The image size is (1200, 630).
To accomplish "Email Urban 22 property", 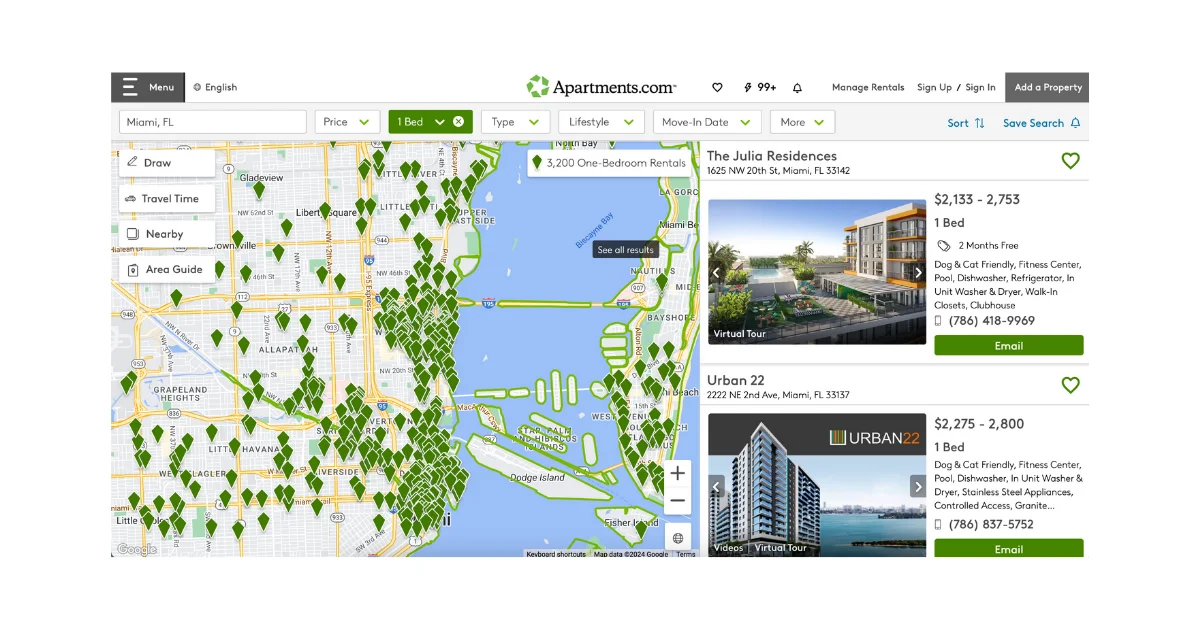I will pyautogui.click(x=1008, y=548).
